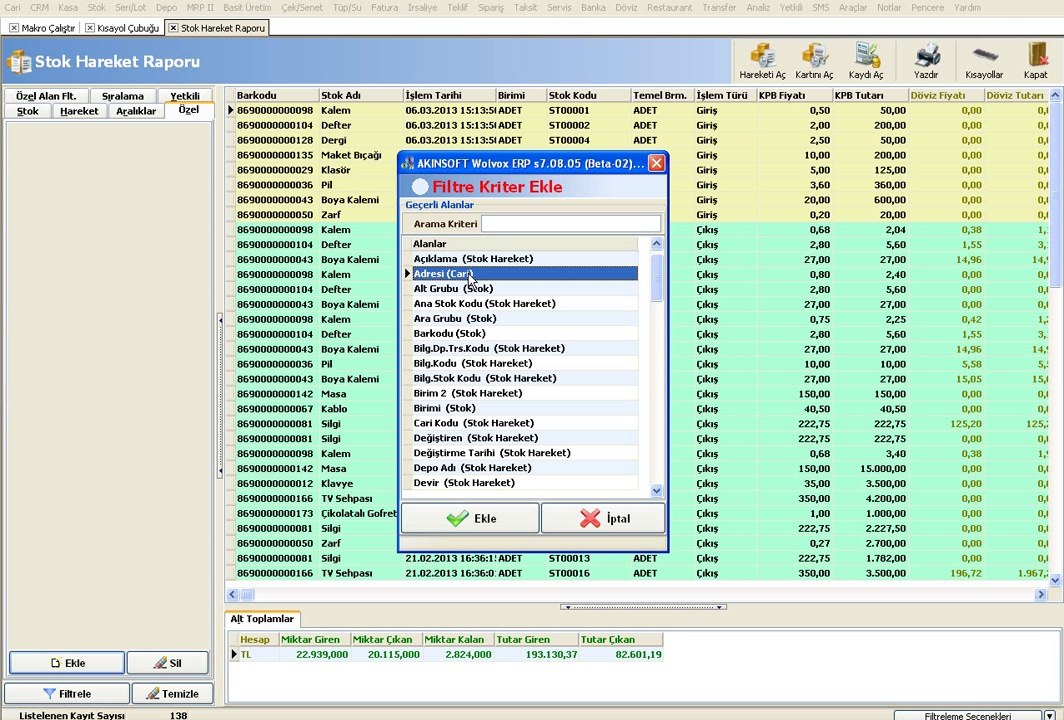Open the Yardım menu
The width and height of the screenshot is (1064, 720).
coord(967,7)
